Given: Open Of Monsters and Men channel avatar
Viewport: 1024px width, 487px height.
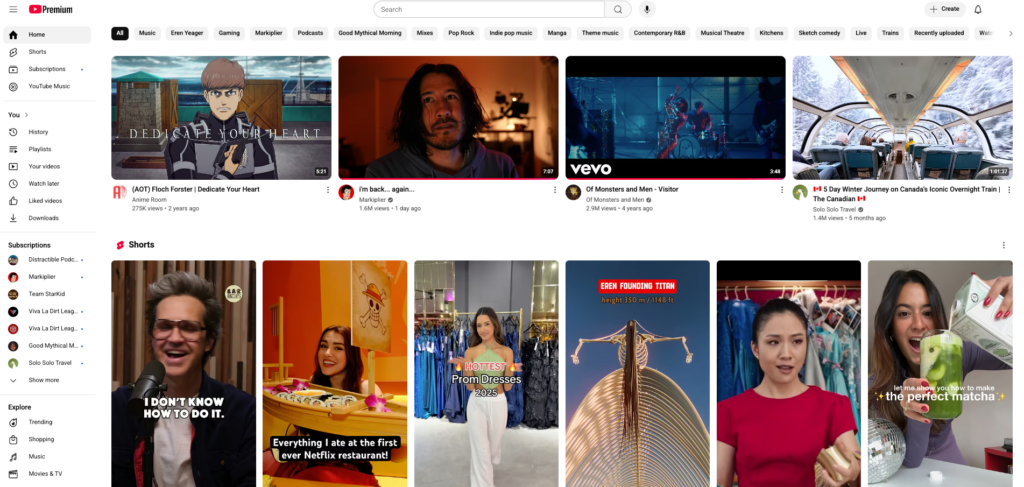Looking at the screenshot, I should click(x=573, y=193).
